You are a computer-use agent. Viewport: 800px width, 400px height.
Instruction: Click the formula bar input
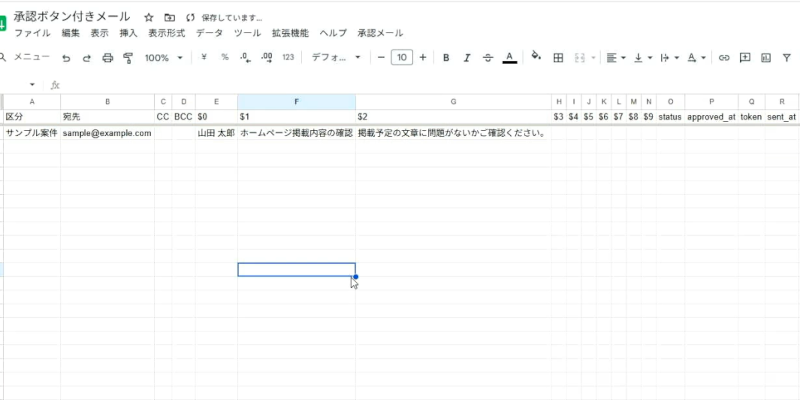click(x=429, y=85)
